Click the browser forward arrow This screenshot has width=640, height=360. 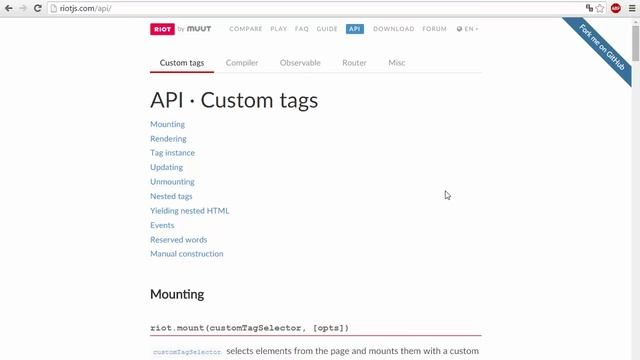click(x=23, y=8)
